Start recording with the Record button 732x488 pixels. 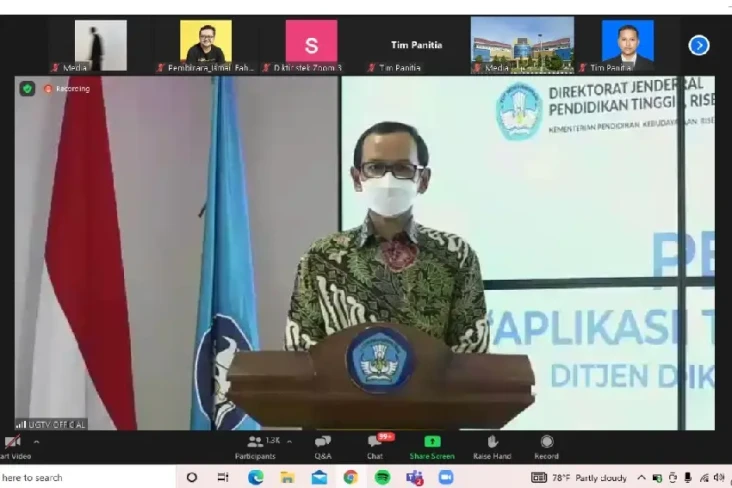pyautogui.click(x=547, y=447)
